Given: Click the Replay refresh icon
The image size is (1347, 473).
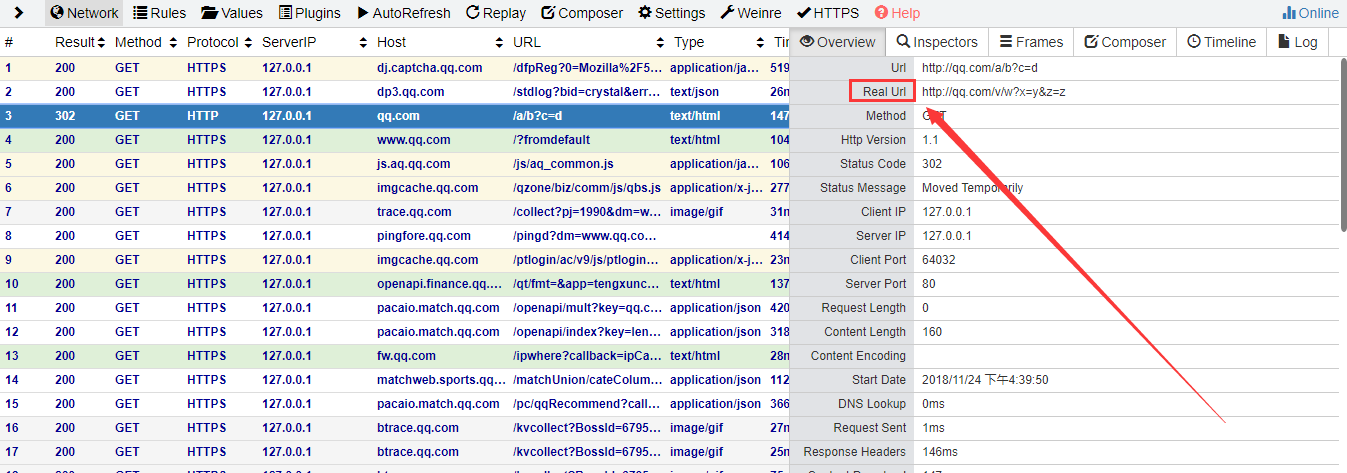Looking at the screenshot, I should click(472, 13).
